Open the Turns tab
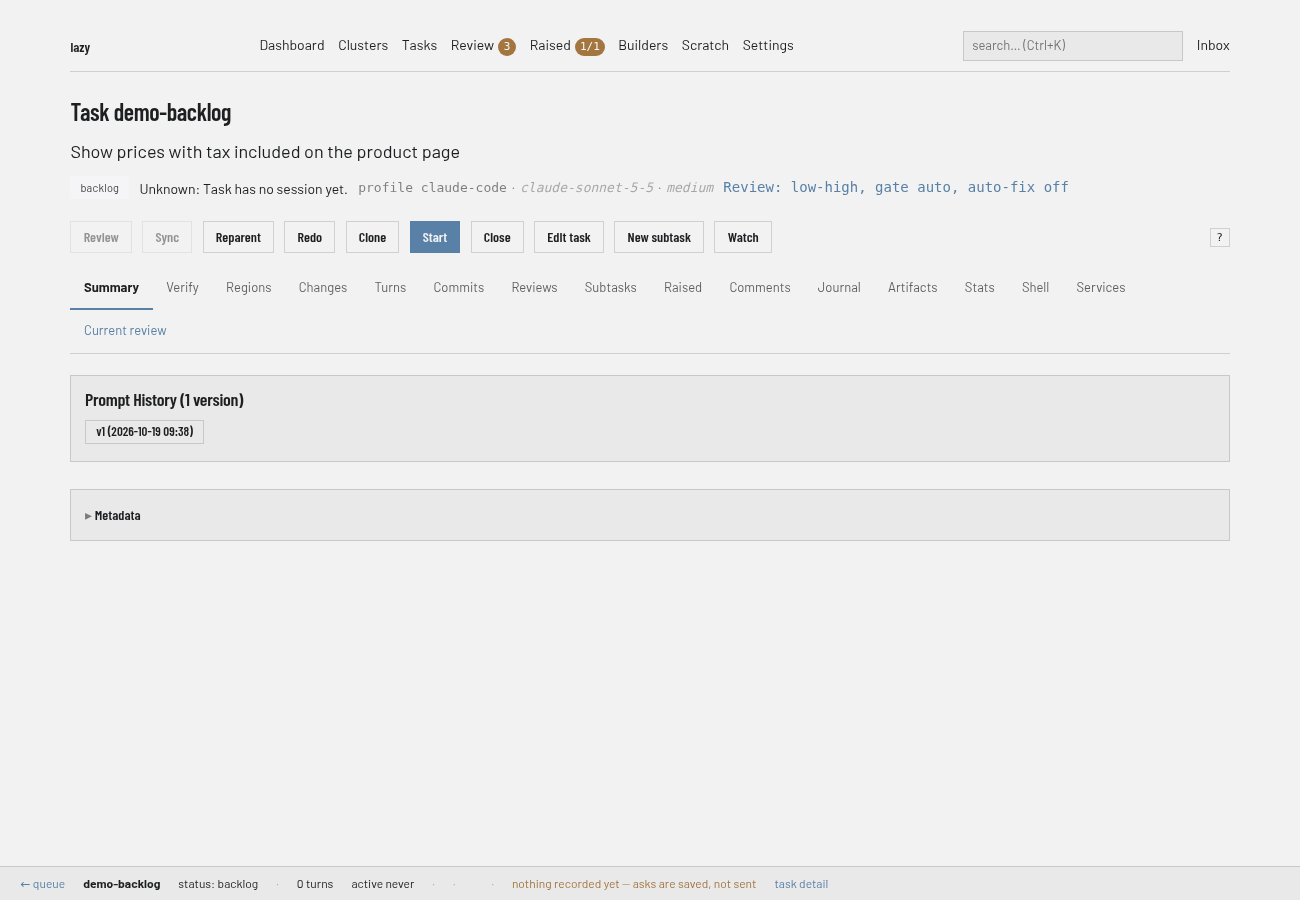Image resolution: width=1300 pixels, height=900 pixels. tap(390, 288)
